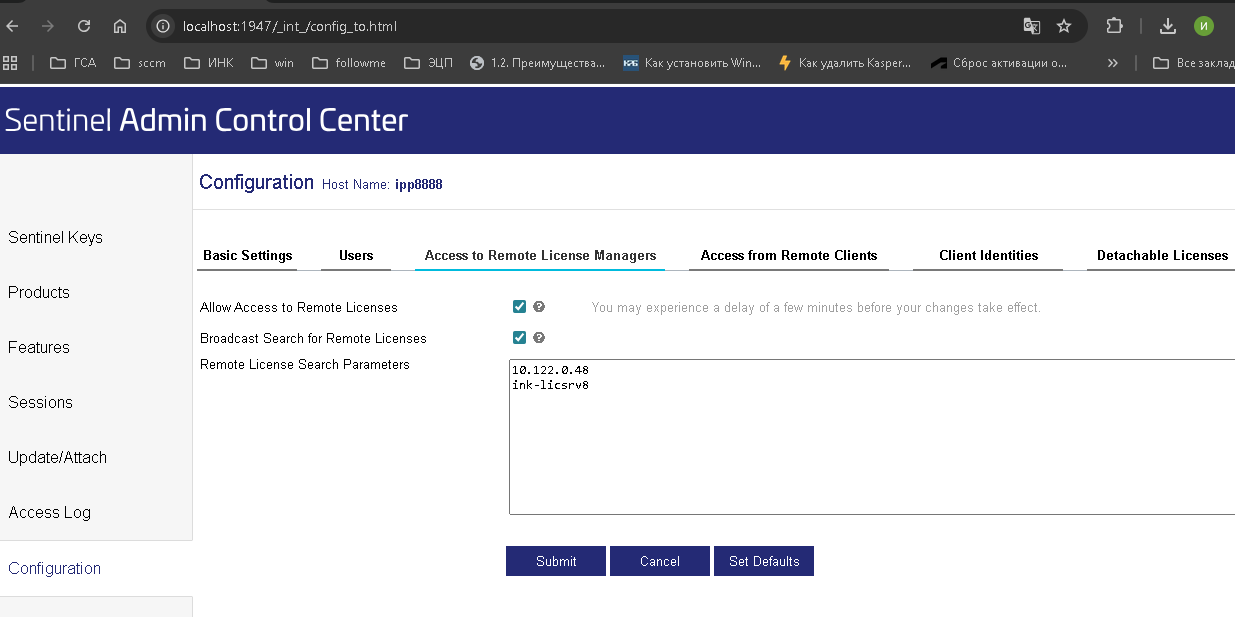The image size is (1235, 617).
Task: Open the Detachable Licenses tab
Action: pyautogui.click(x=1162, y=256)
